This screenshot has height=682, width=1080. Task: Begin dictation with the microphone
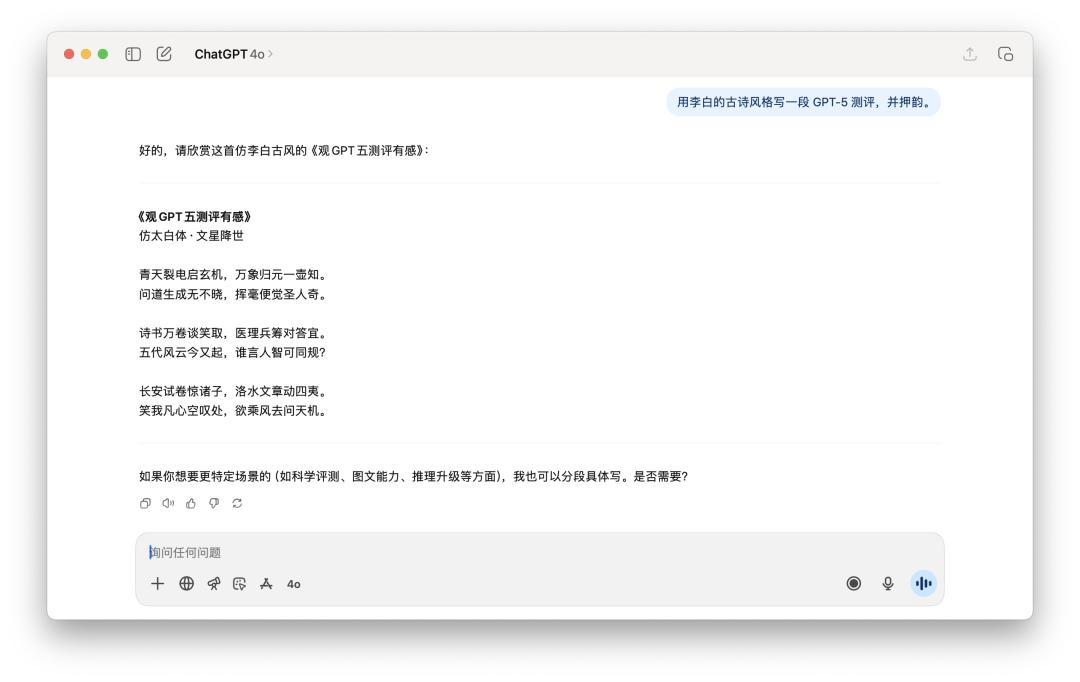[x=888, y=583]
